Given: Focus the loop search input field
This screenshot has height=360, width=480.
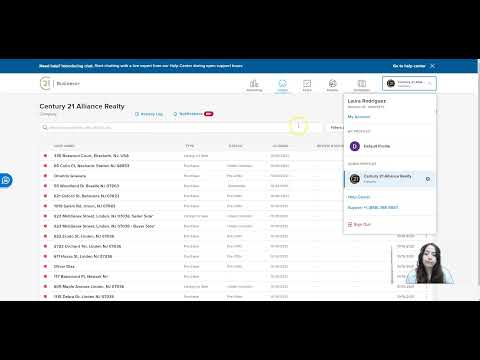Looking at the screenshot, I should (180, 128).
